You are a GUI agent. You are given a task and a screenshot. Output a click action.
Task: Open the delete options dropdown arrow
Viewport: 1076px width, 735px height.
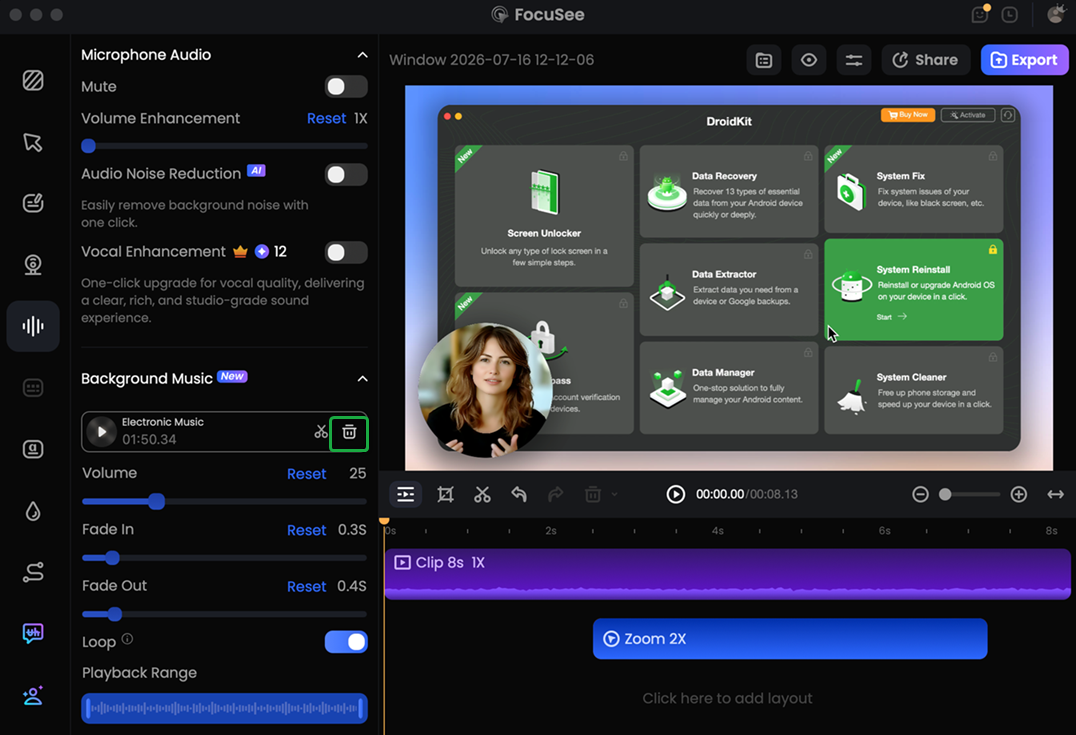coord(614,494)
